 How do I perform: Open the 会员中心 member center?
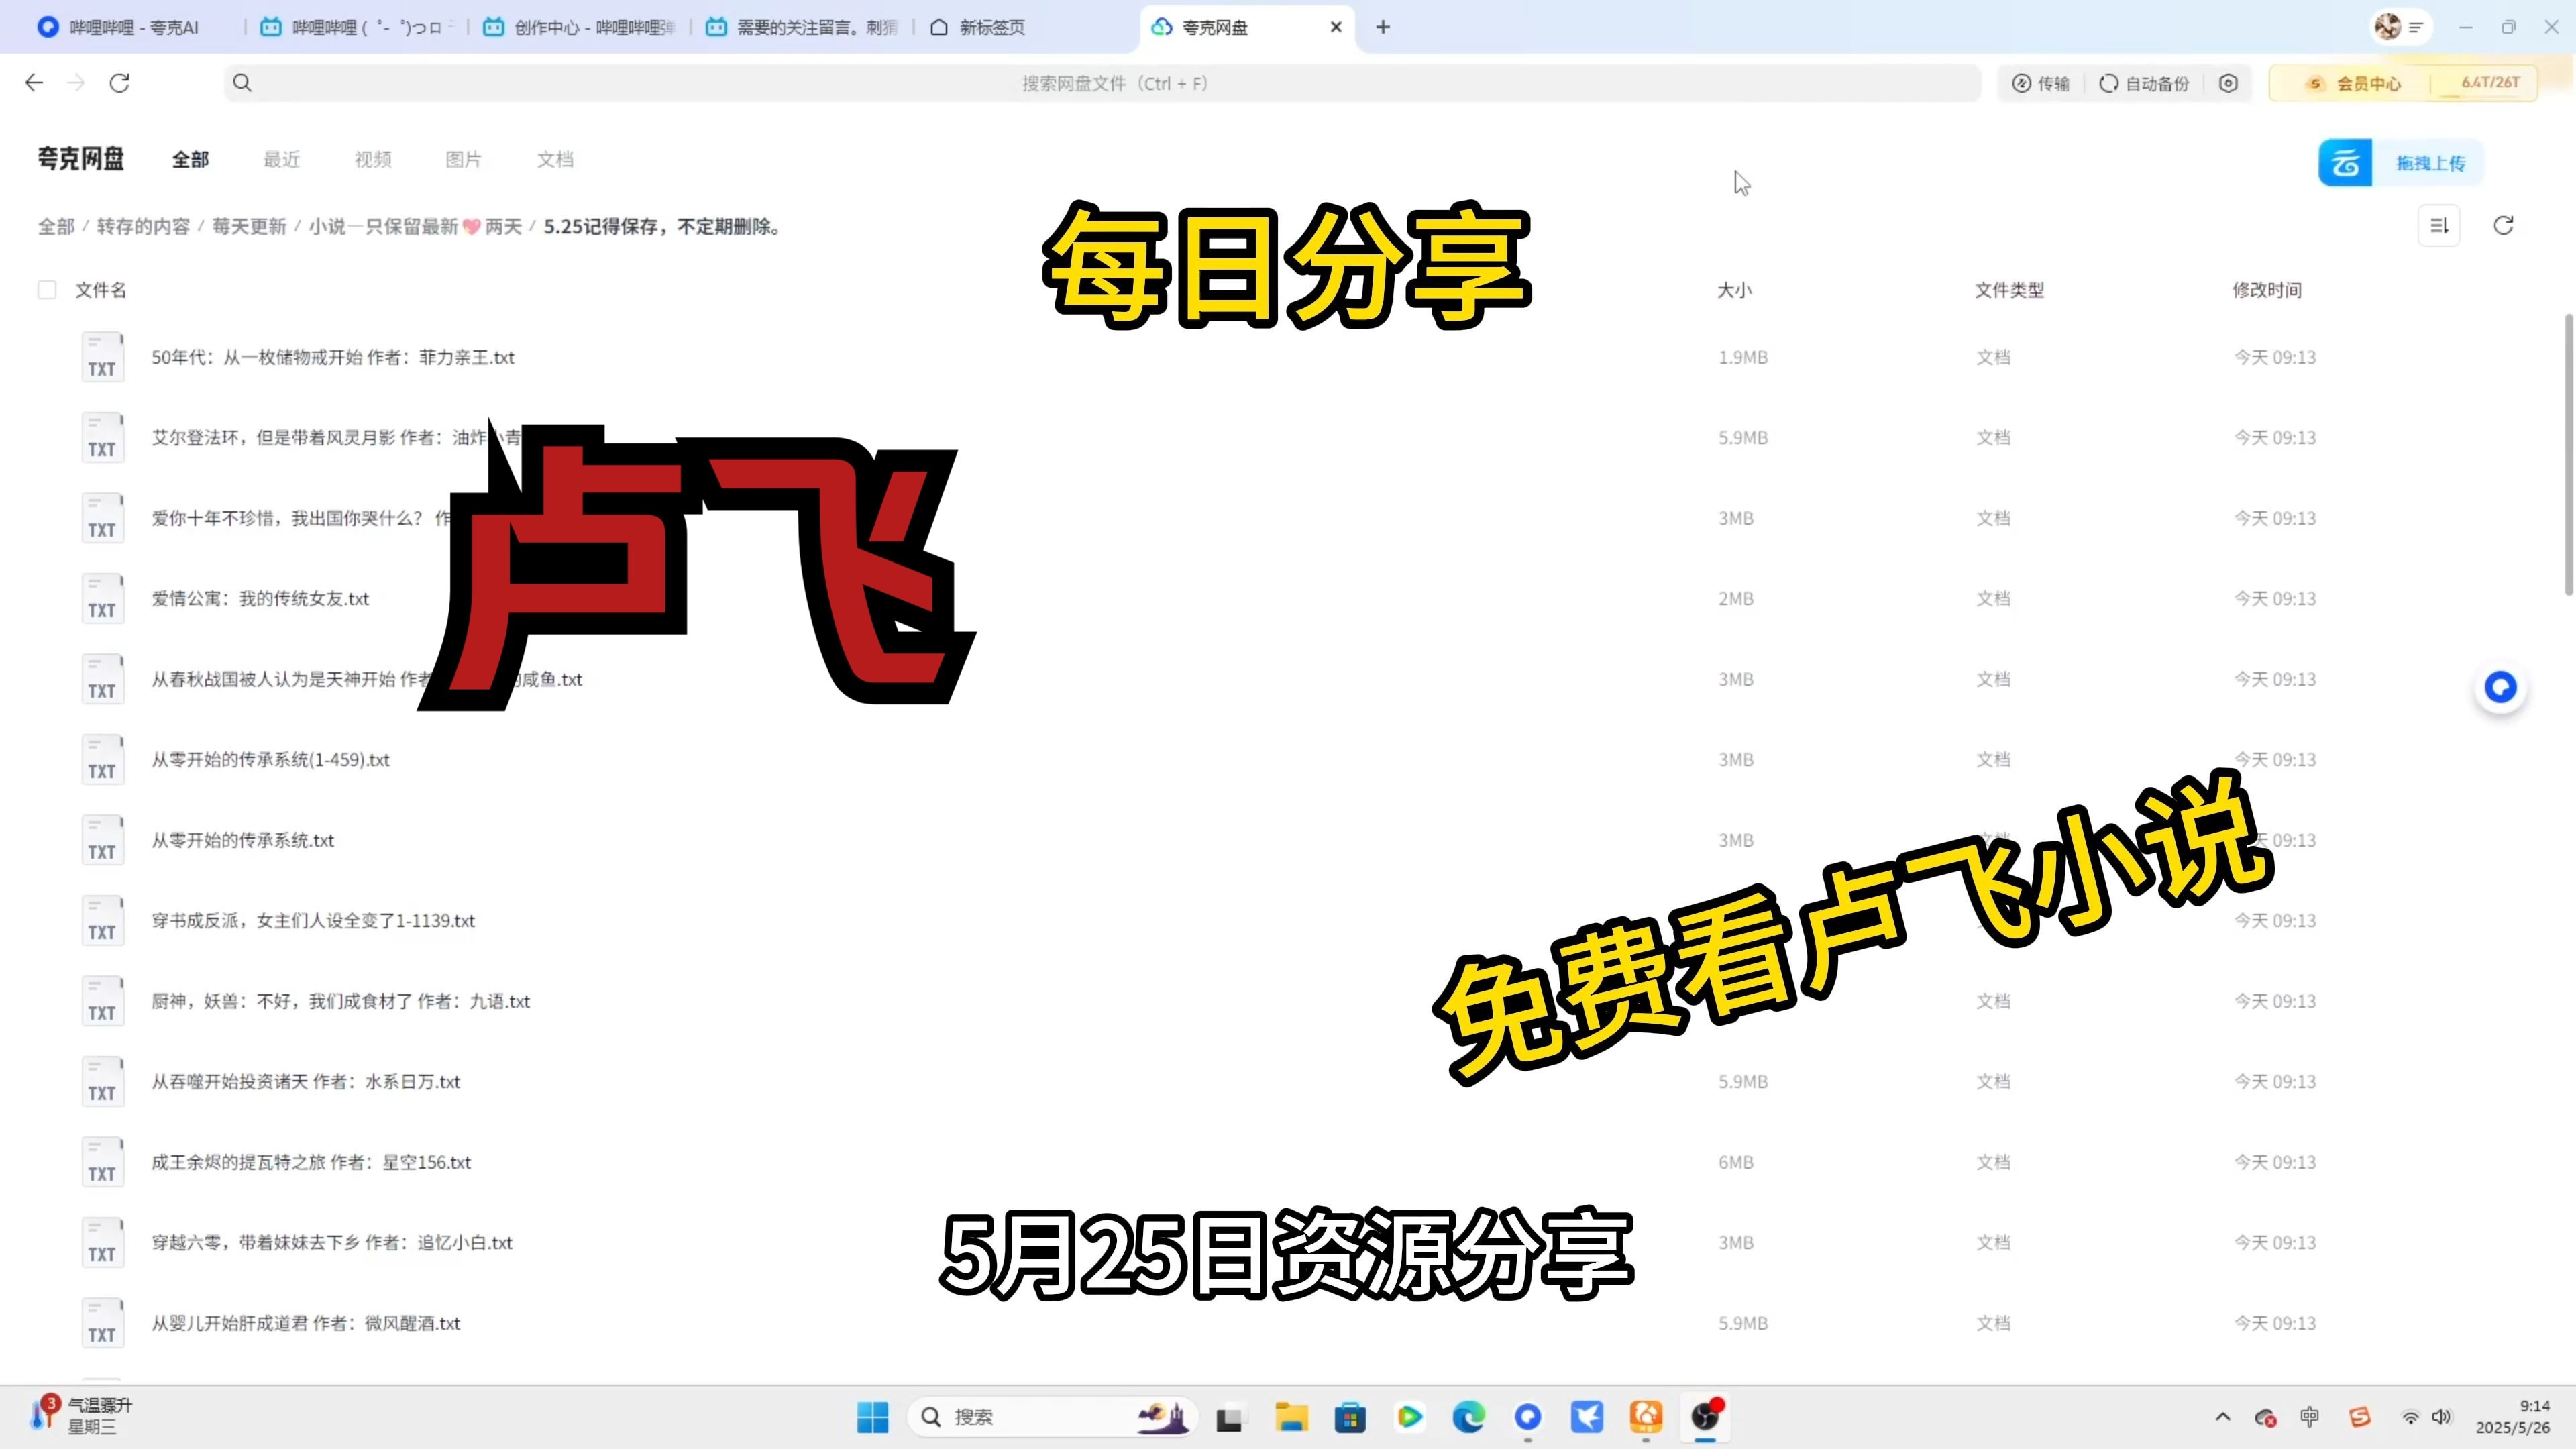[2355, 84]
